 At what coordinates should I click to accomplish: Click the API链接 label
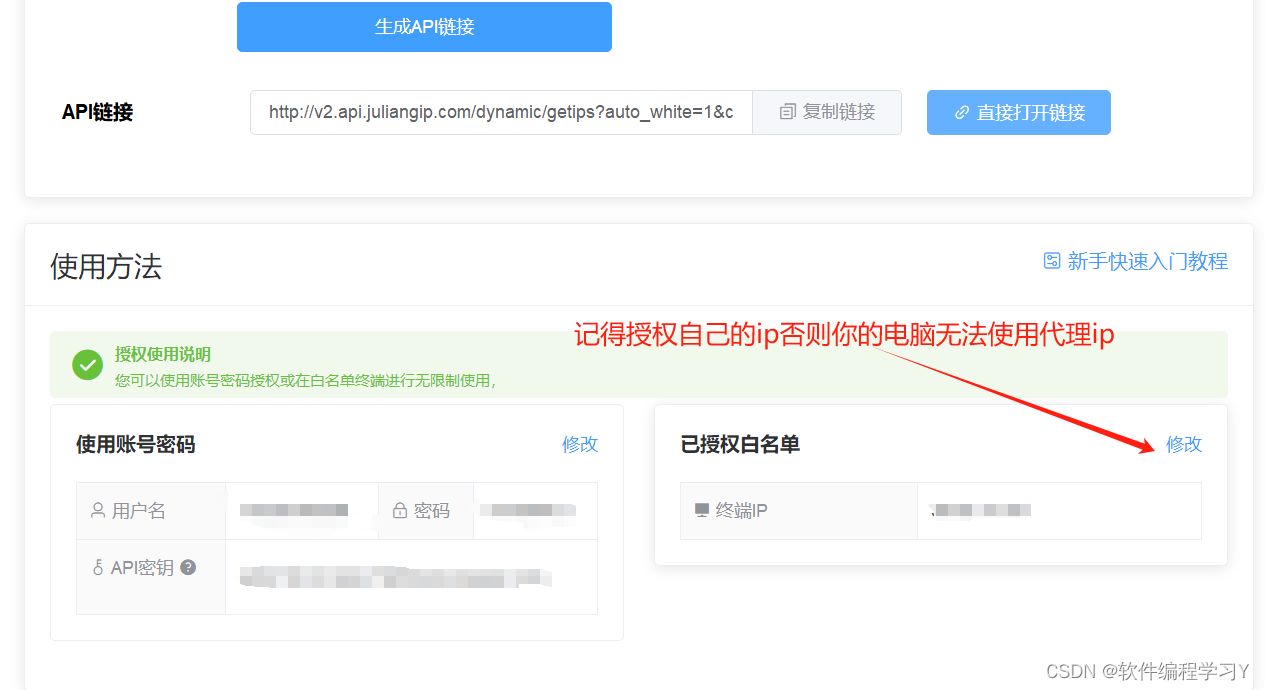97,112
